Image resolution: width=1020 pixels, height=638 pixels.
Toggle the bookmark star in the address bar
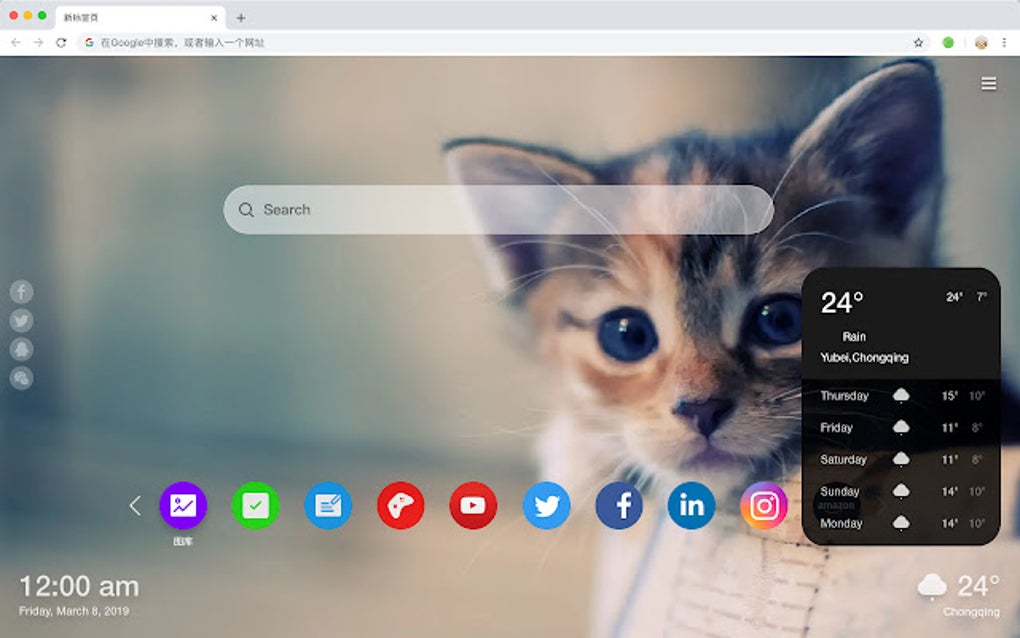click(917, 42)
